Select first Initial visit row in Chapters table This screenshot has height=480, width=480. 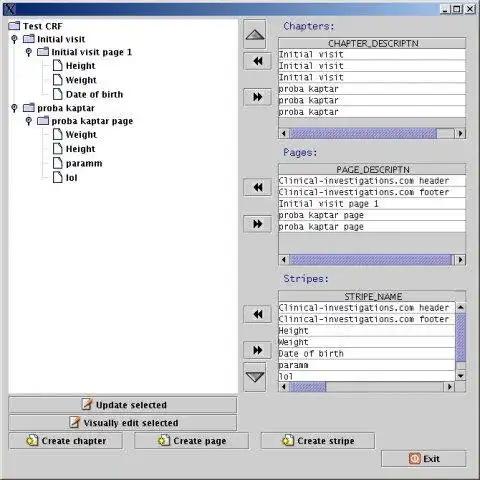[372, 54]
